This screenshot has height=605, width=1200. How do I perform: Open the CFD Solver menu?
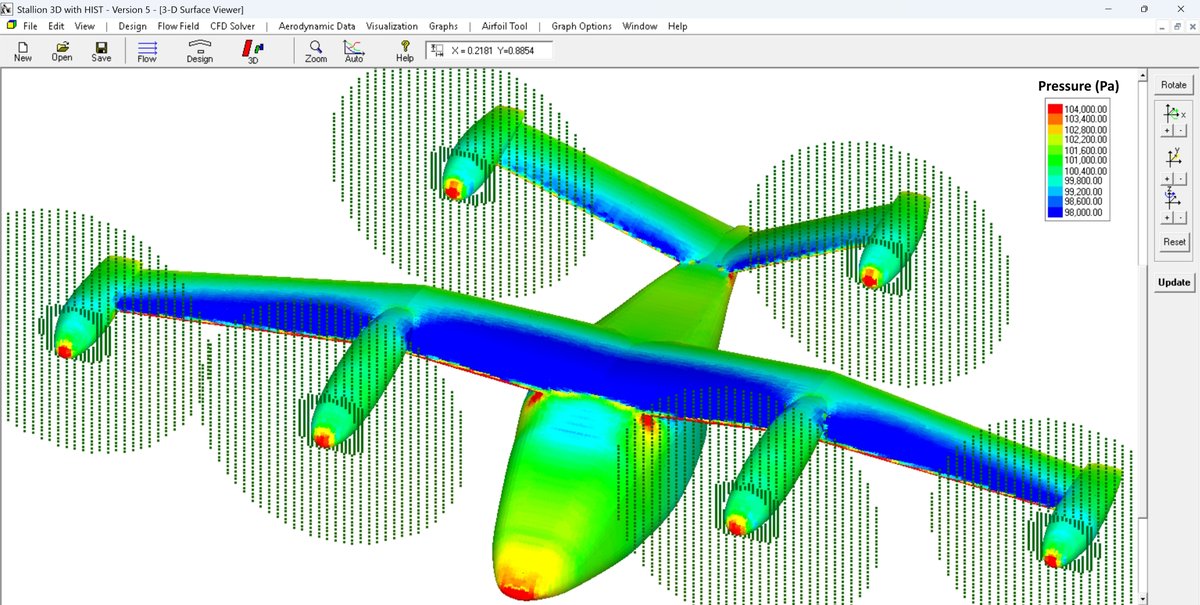coord(232,26)
